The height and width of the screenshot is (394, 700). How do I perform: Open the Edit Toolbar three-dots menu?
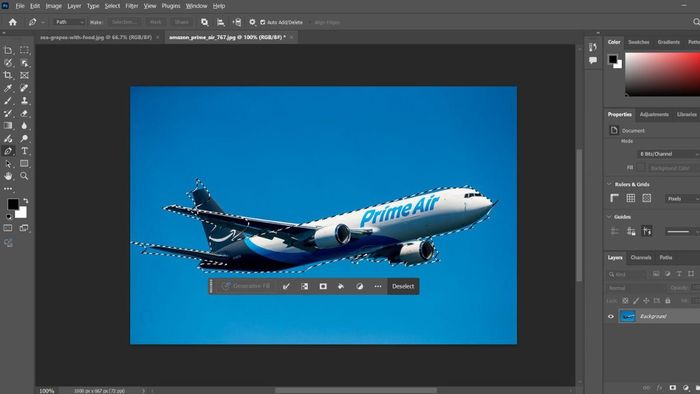[8, 189]
